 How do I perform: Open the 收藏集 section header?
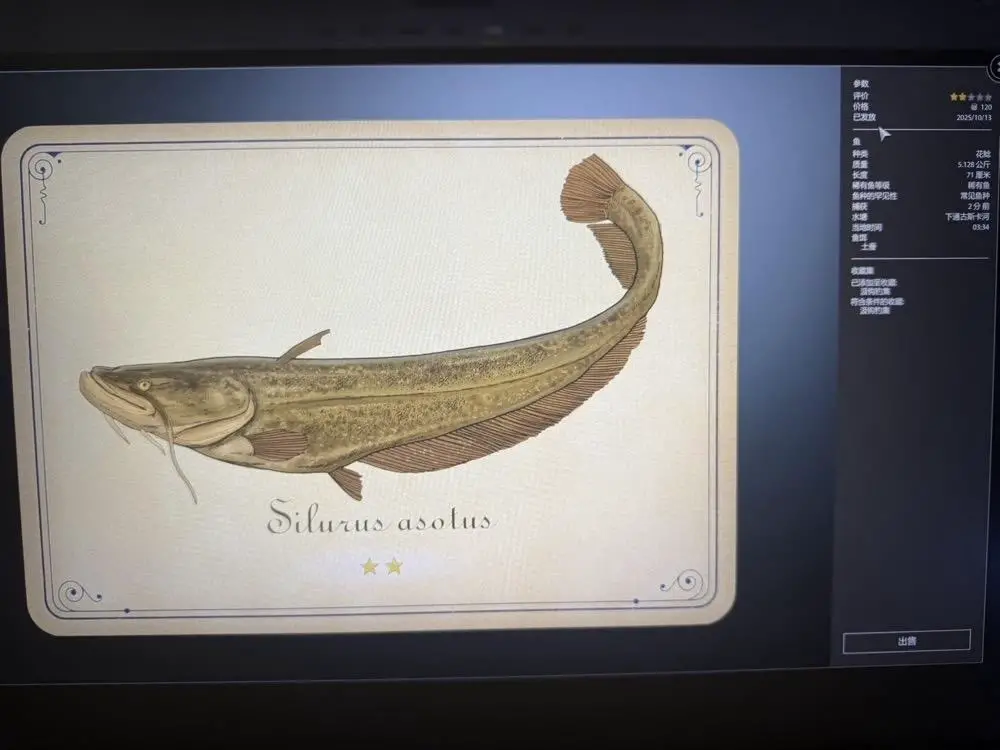[x=862, y=270]
